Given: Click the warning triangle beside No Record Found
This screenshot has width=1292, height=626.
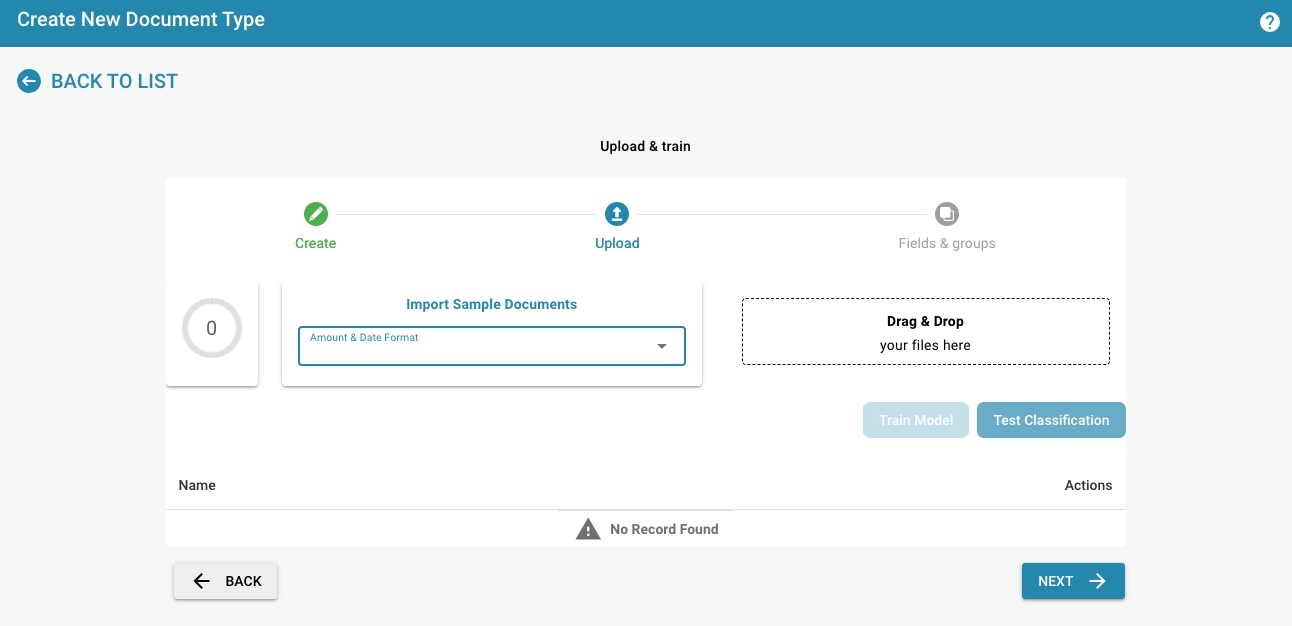Looking at the screenshot, I should [x=588, y=529].
